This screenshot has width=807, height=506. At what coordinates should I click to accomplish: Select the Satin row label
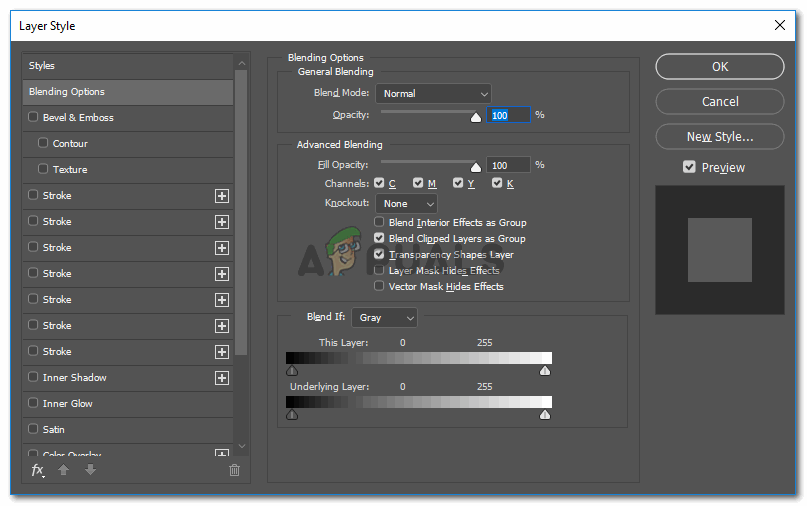coord(54,429)
